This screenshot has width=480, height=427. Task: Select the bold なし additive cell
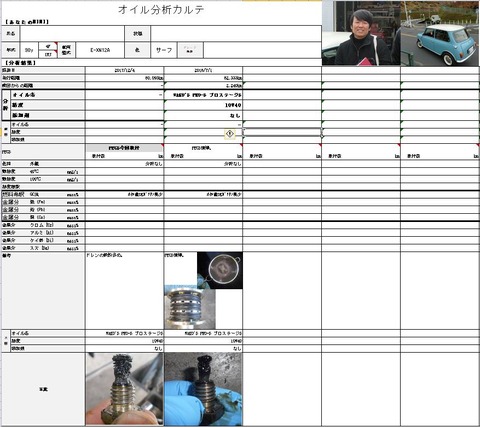point(203,115)
